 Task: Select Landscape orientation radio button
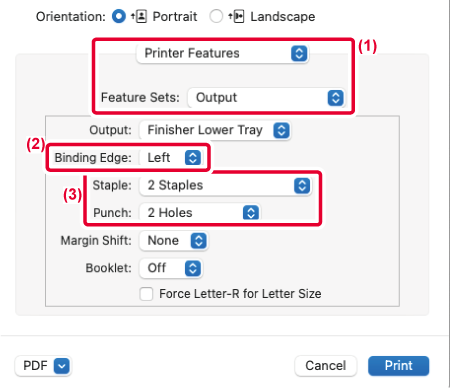(216, 16)
